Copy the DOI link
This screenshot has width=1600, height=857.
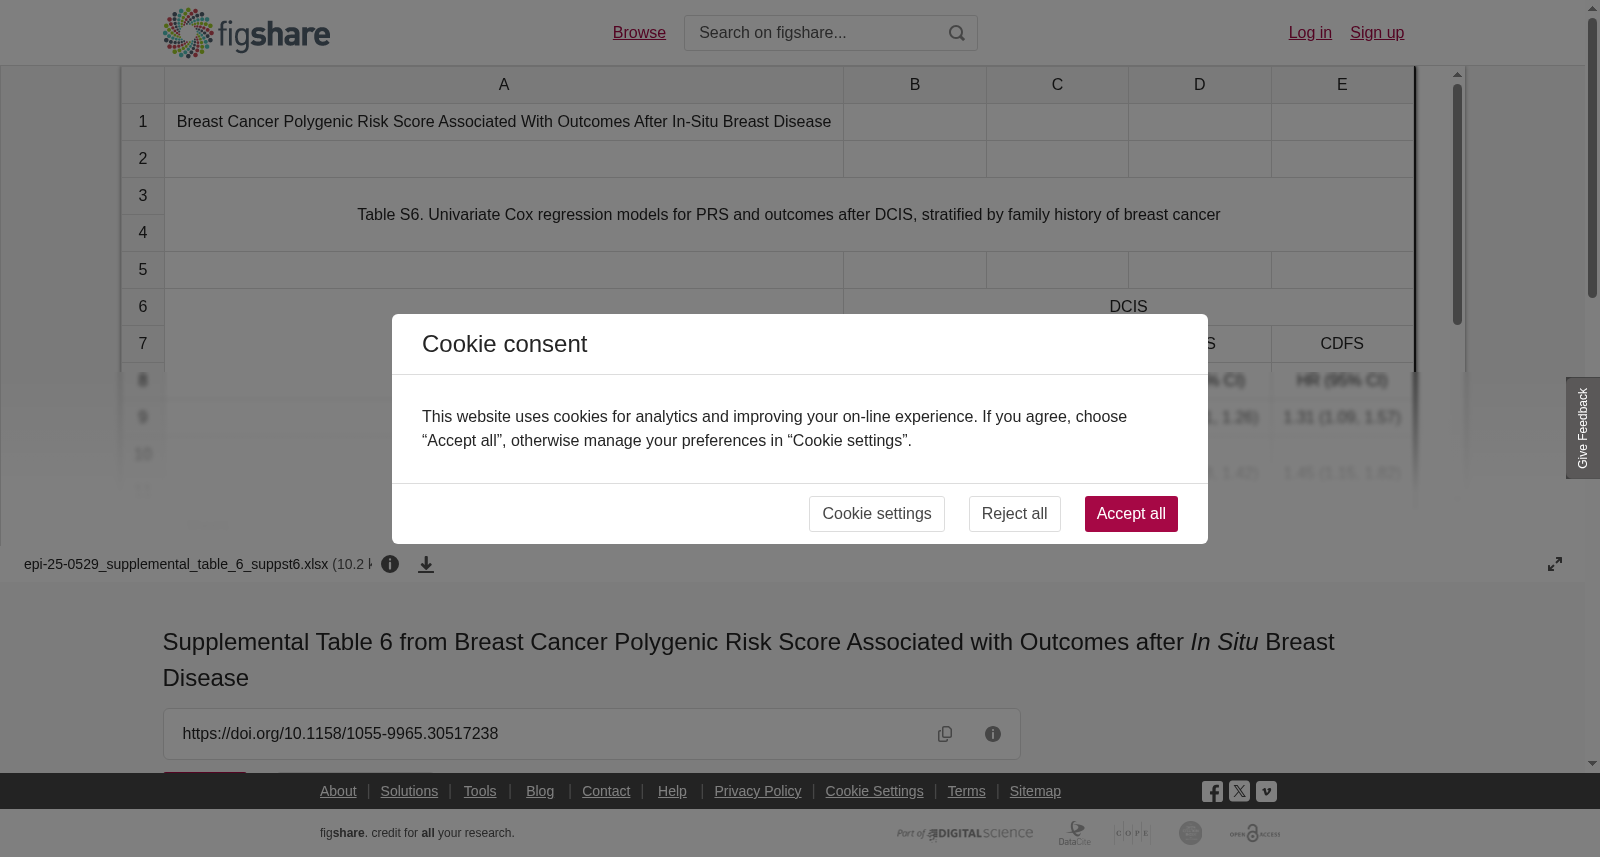click(945, 734)
